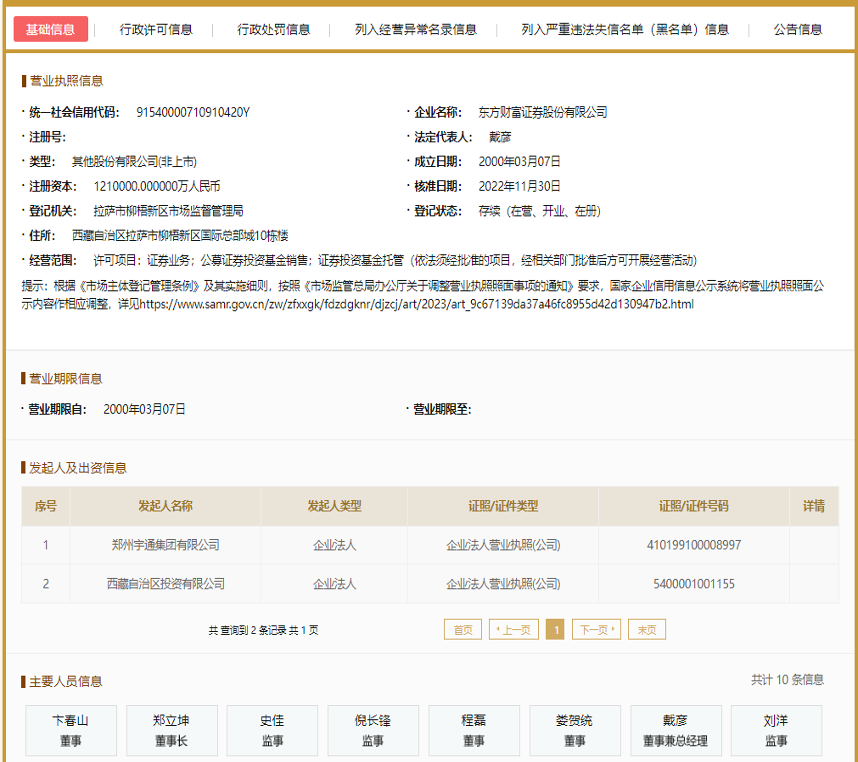Switch to 公告信息 tab
The width and height of the screenshot is (858, 762).
coord(798,30)
